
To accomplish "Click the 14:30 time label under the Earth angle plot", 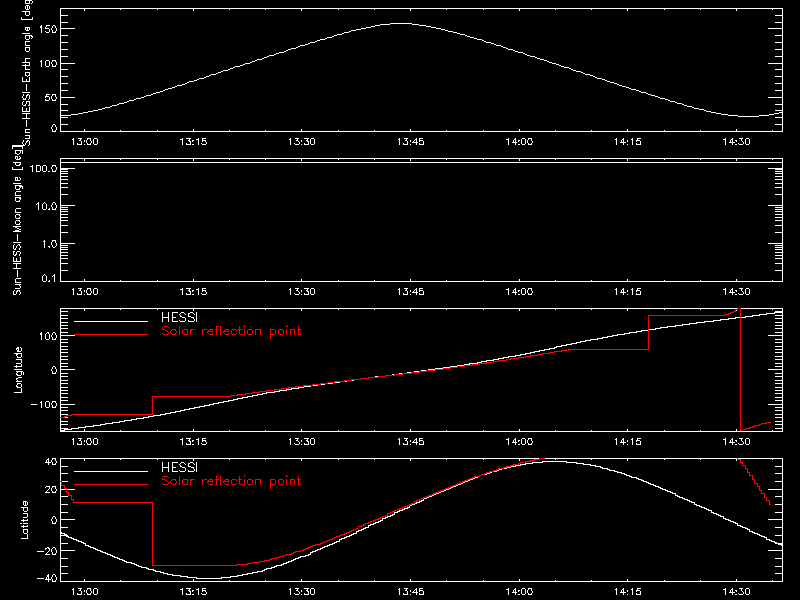I will pos(737,142).
